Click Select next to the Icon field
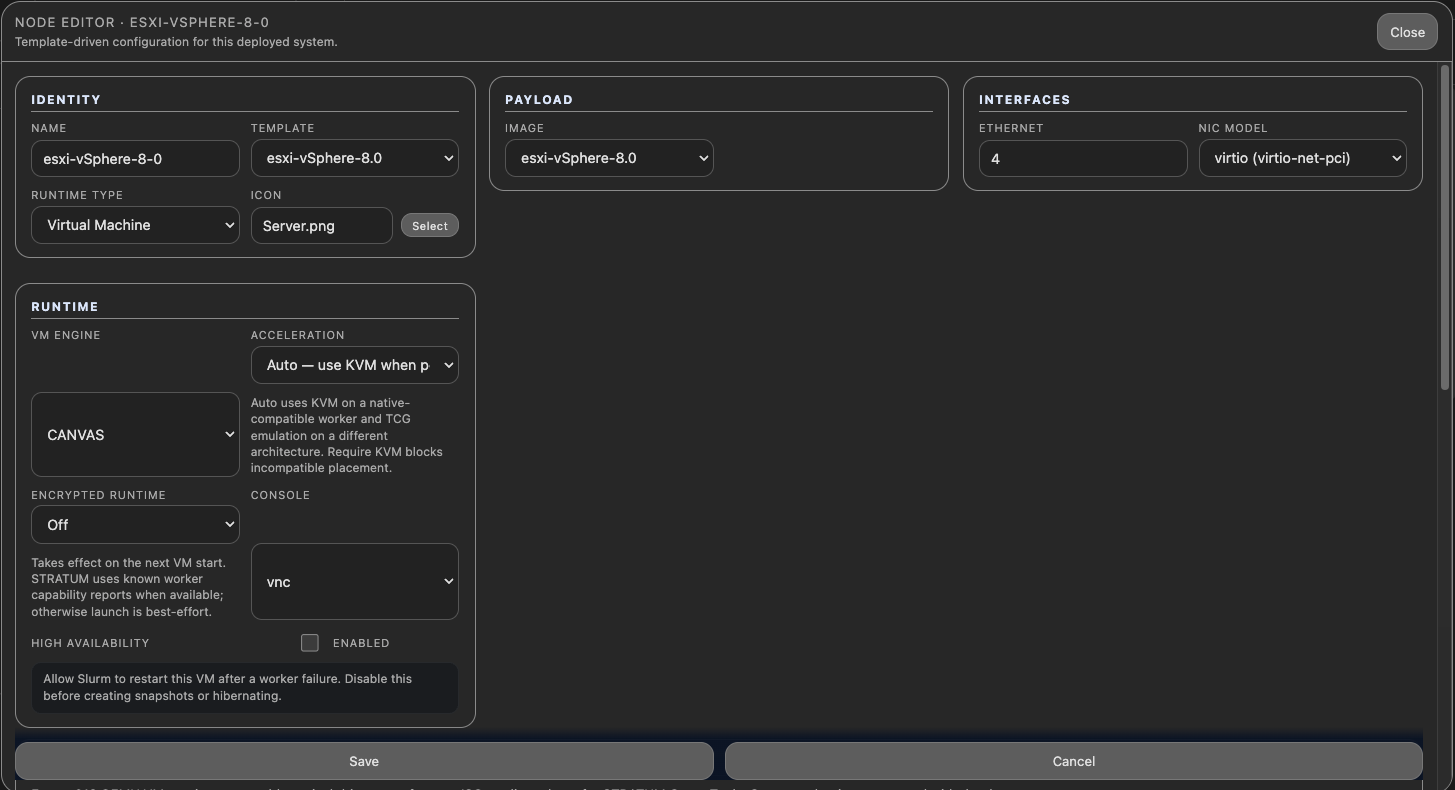The image size is (1455, 790). [430, 226]
